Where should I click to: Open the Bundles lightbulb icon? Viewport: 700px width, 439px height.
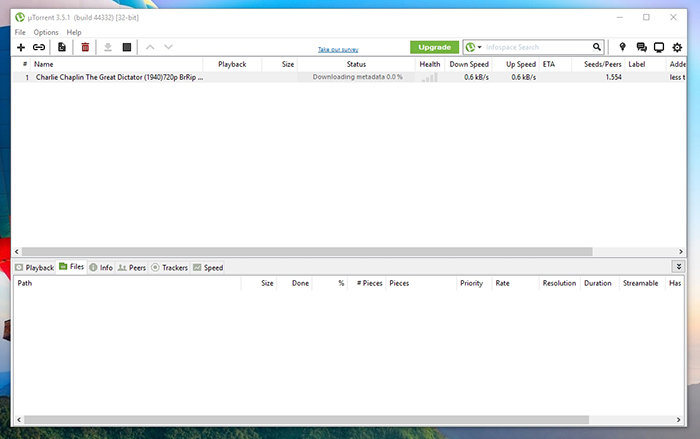pyautogui.click(x=622, y=47)
